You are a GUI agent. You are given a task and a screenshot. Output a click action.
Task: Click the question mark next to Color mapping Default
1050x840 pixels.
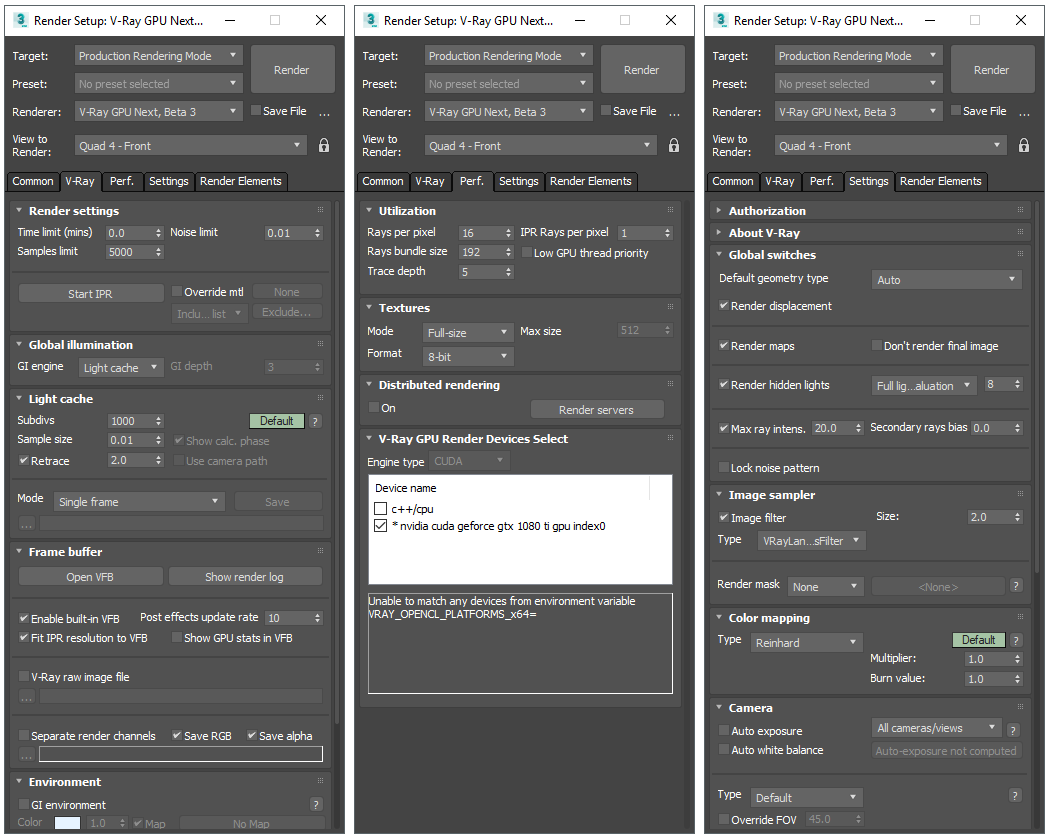coord(1015,640)
